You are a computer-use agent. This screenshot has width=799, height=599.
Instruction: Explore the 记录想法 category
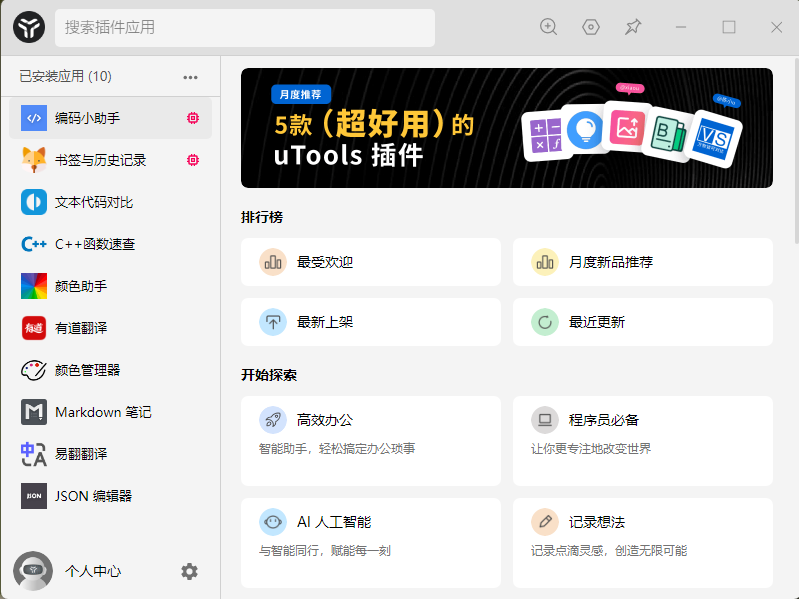pos(643,542)
